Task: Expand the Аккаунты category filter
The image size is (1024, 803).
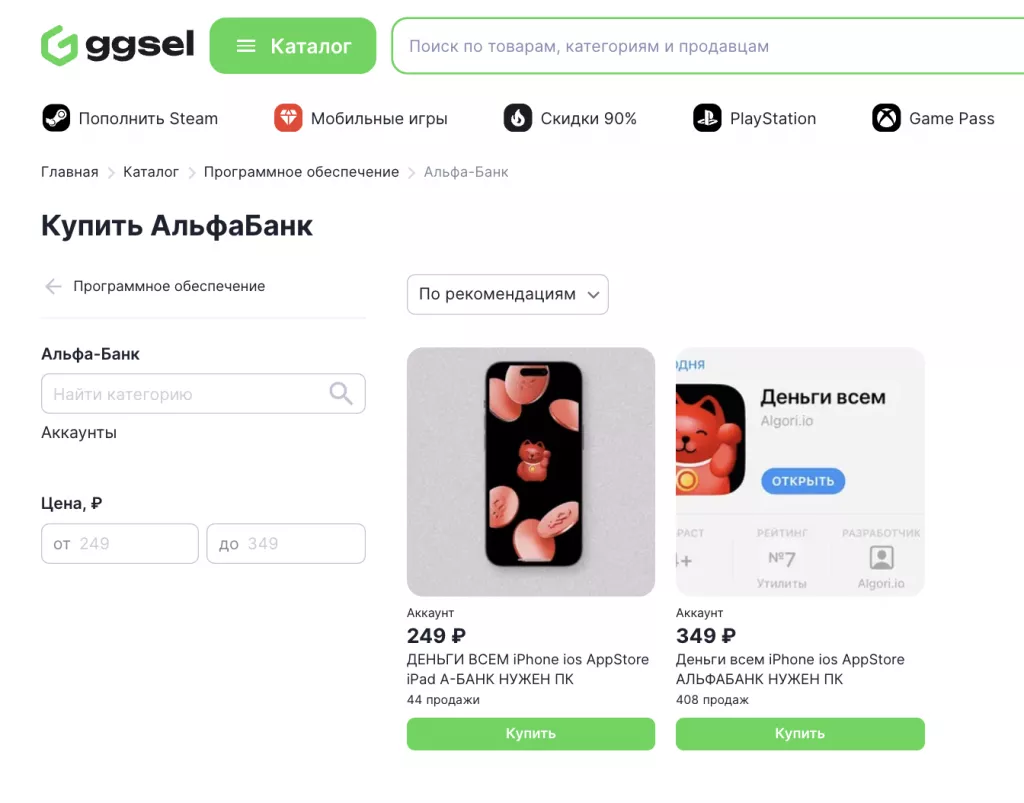Action: [x=77, y=432]
